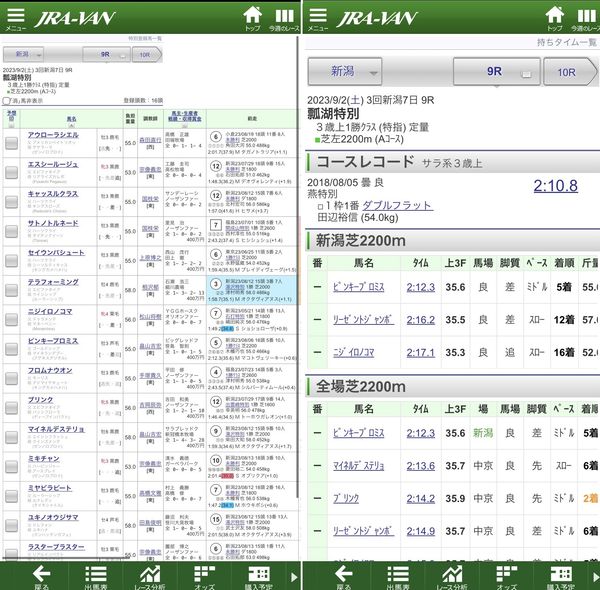Open race card list icon, right bottom bar

[x=398, y=577]
